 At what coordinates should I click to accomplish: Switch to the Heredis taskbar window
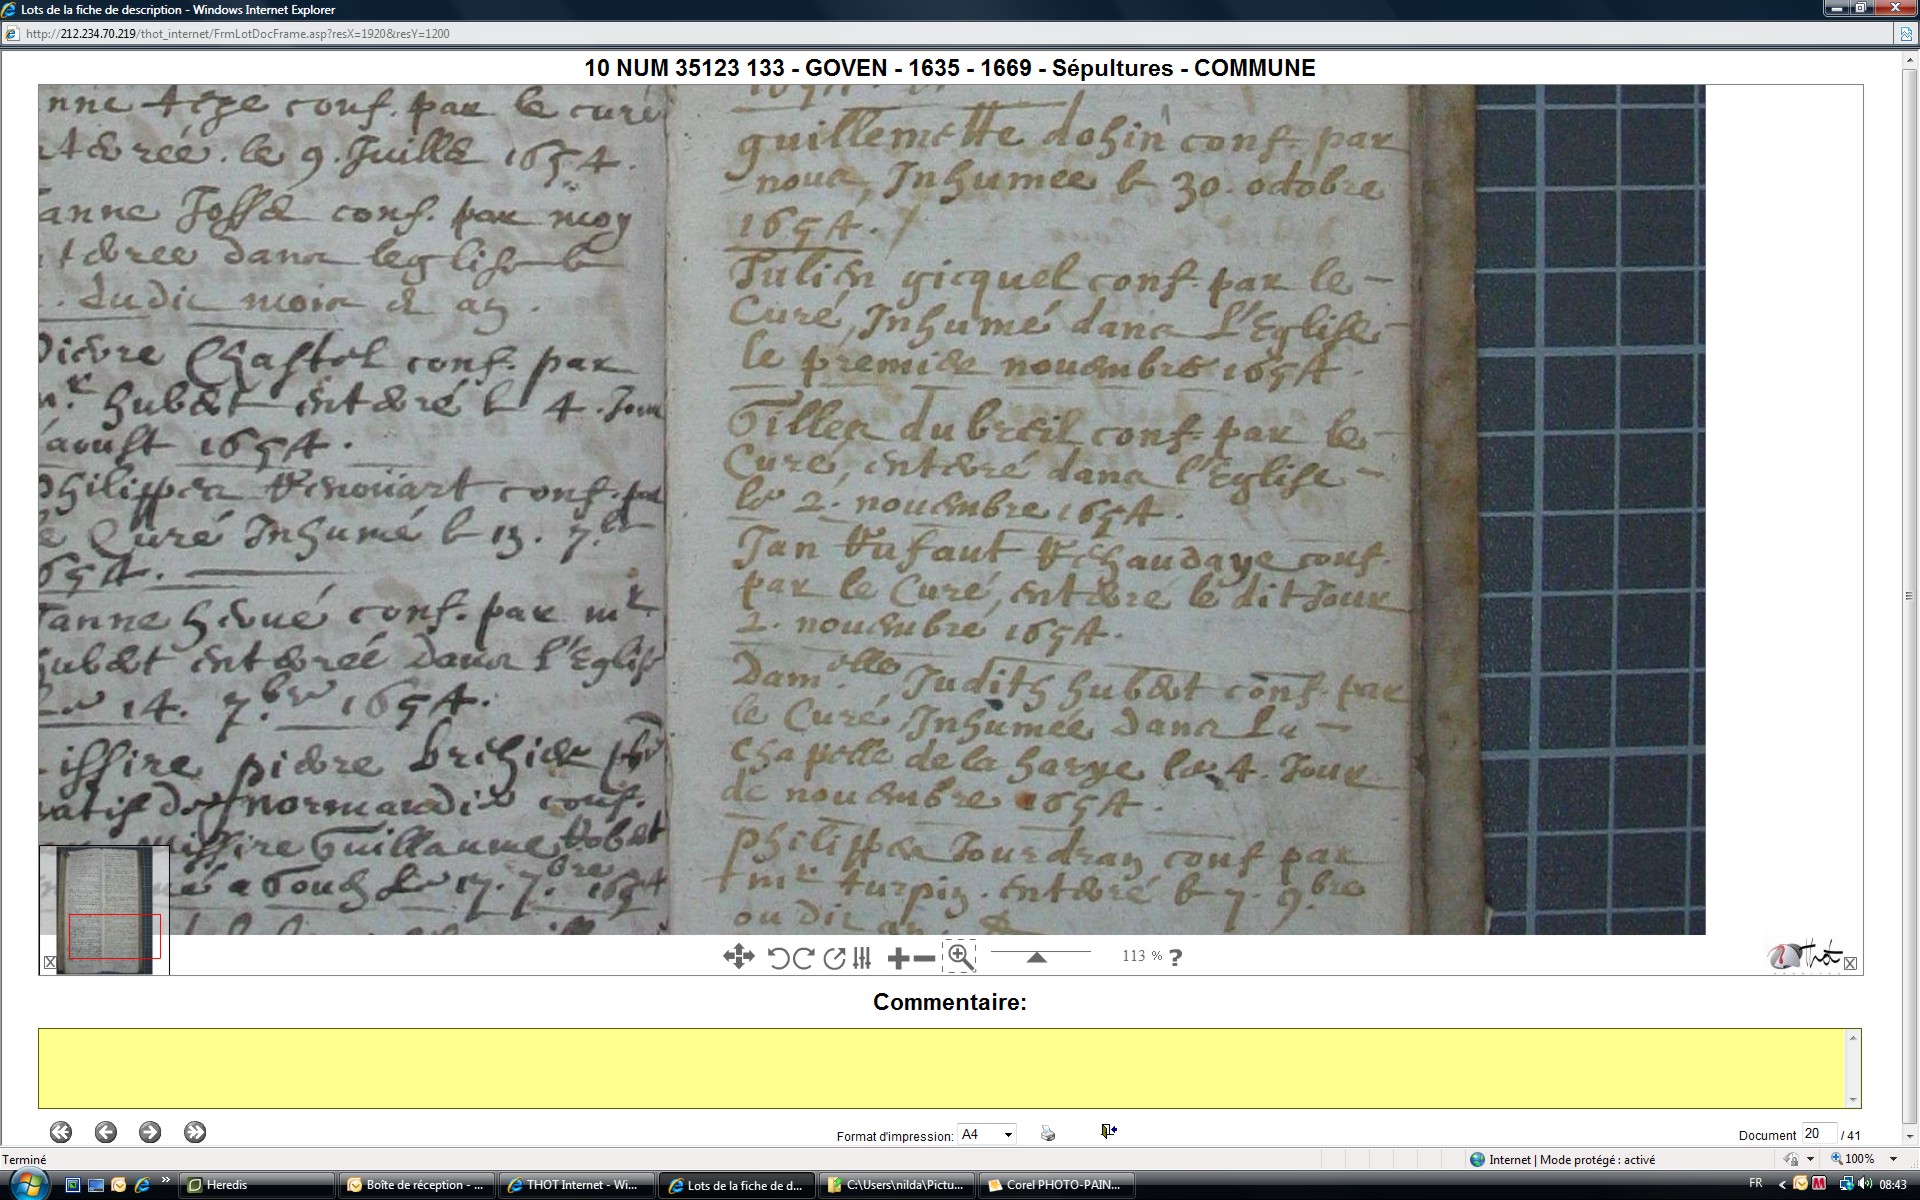click(x=258, y=1185)
